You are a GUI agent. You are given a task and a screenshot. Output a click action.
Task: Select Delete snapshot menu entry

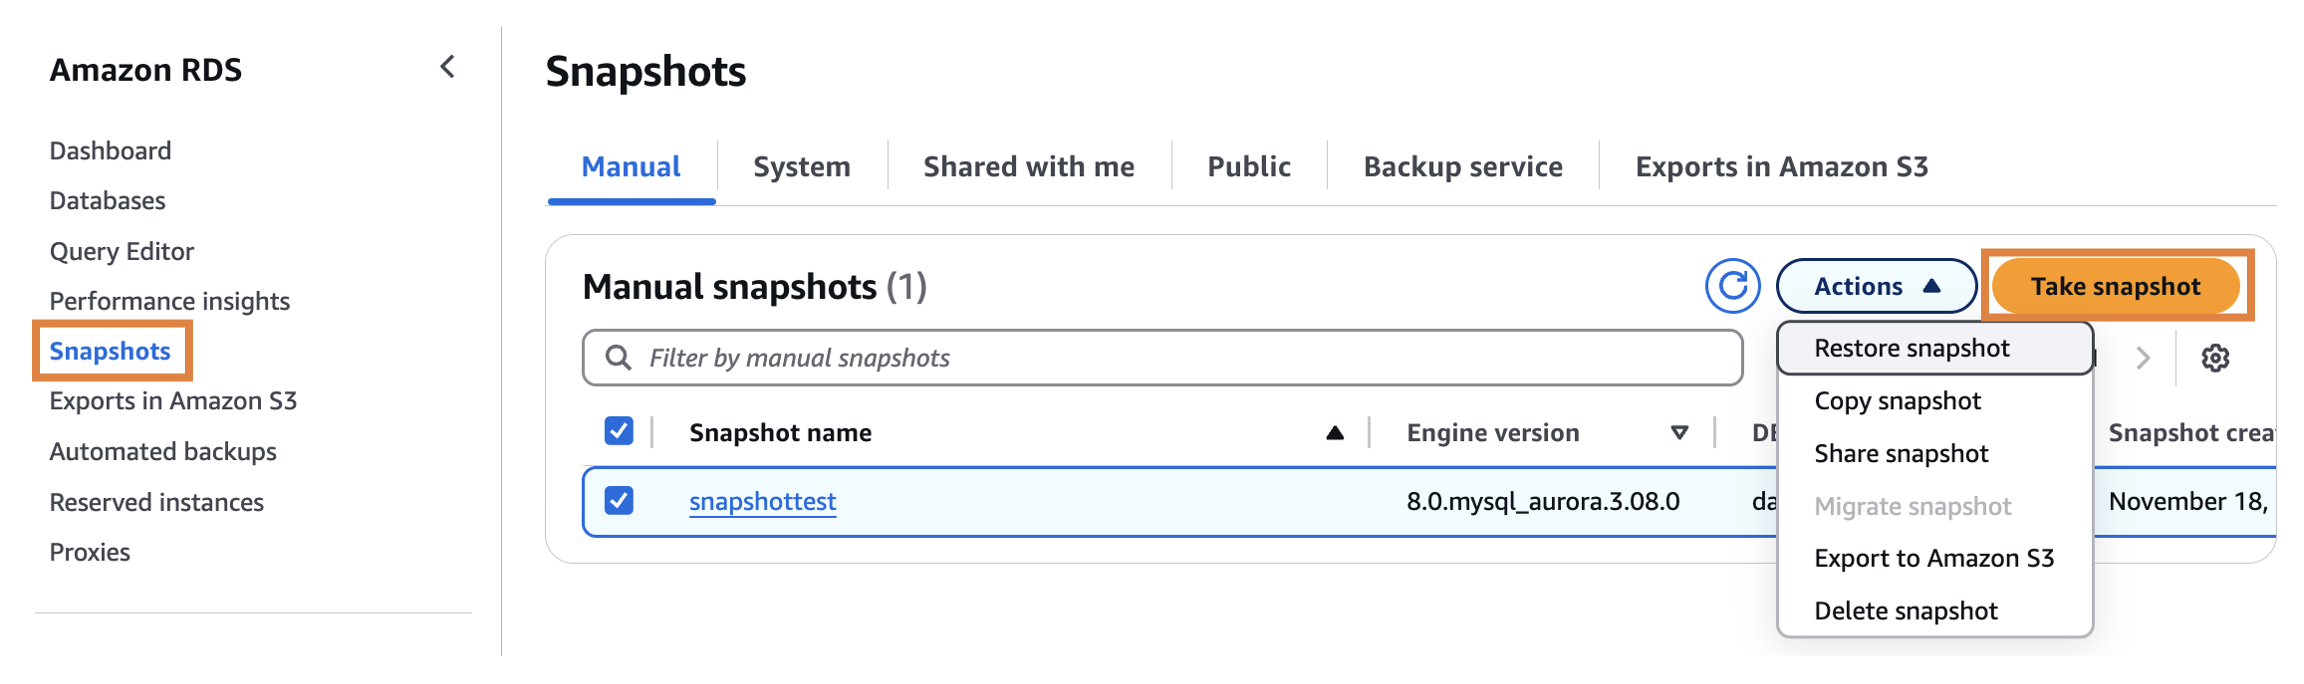pyautogui.click(x=1905, y=611)
